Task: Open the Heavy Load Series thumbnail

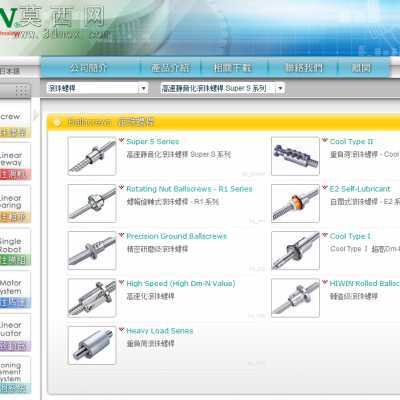Action: 92,345
